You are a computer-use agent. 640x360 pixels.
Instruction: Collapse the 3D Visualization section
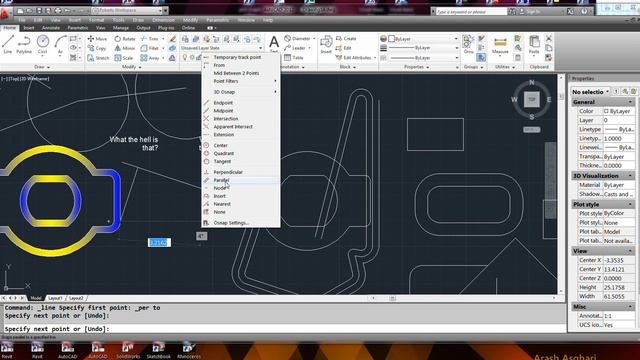[631, 176]
